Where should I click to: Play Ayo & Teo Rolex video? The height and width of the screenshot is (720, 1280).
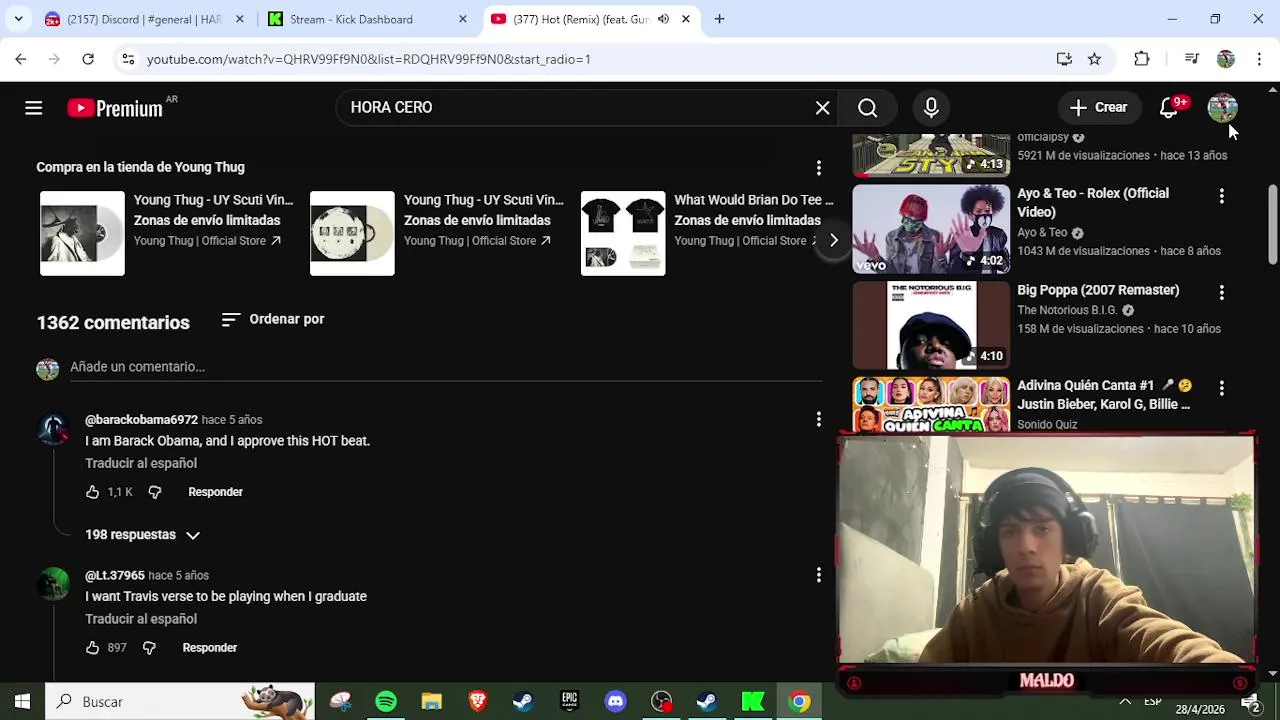pos(931,229)
